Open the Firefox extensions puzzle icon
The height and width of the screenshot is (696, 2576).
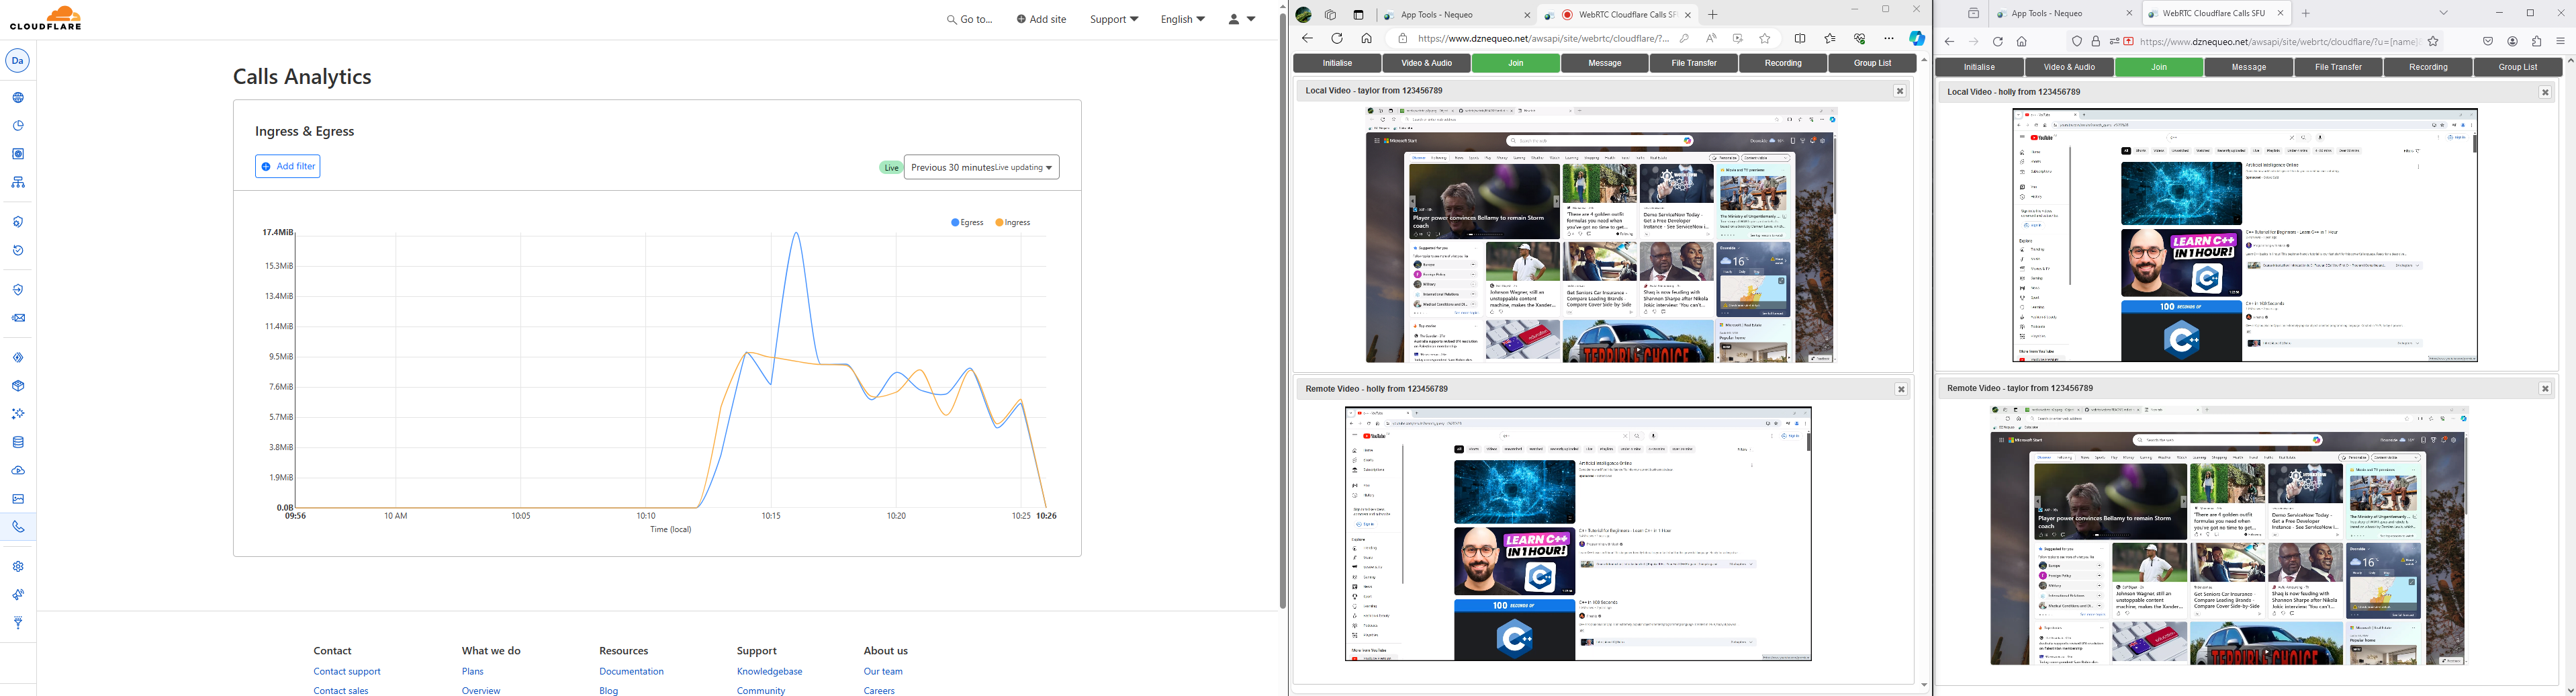[2537, 42]
